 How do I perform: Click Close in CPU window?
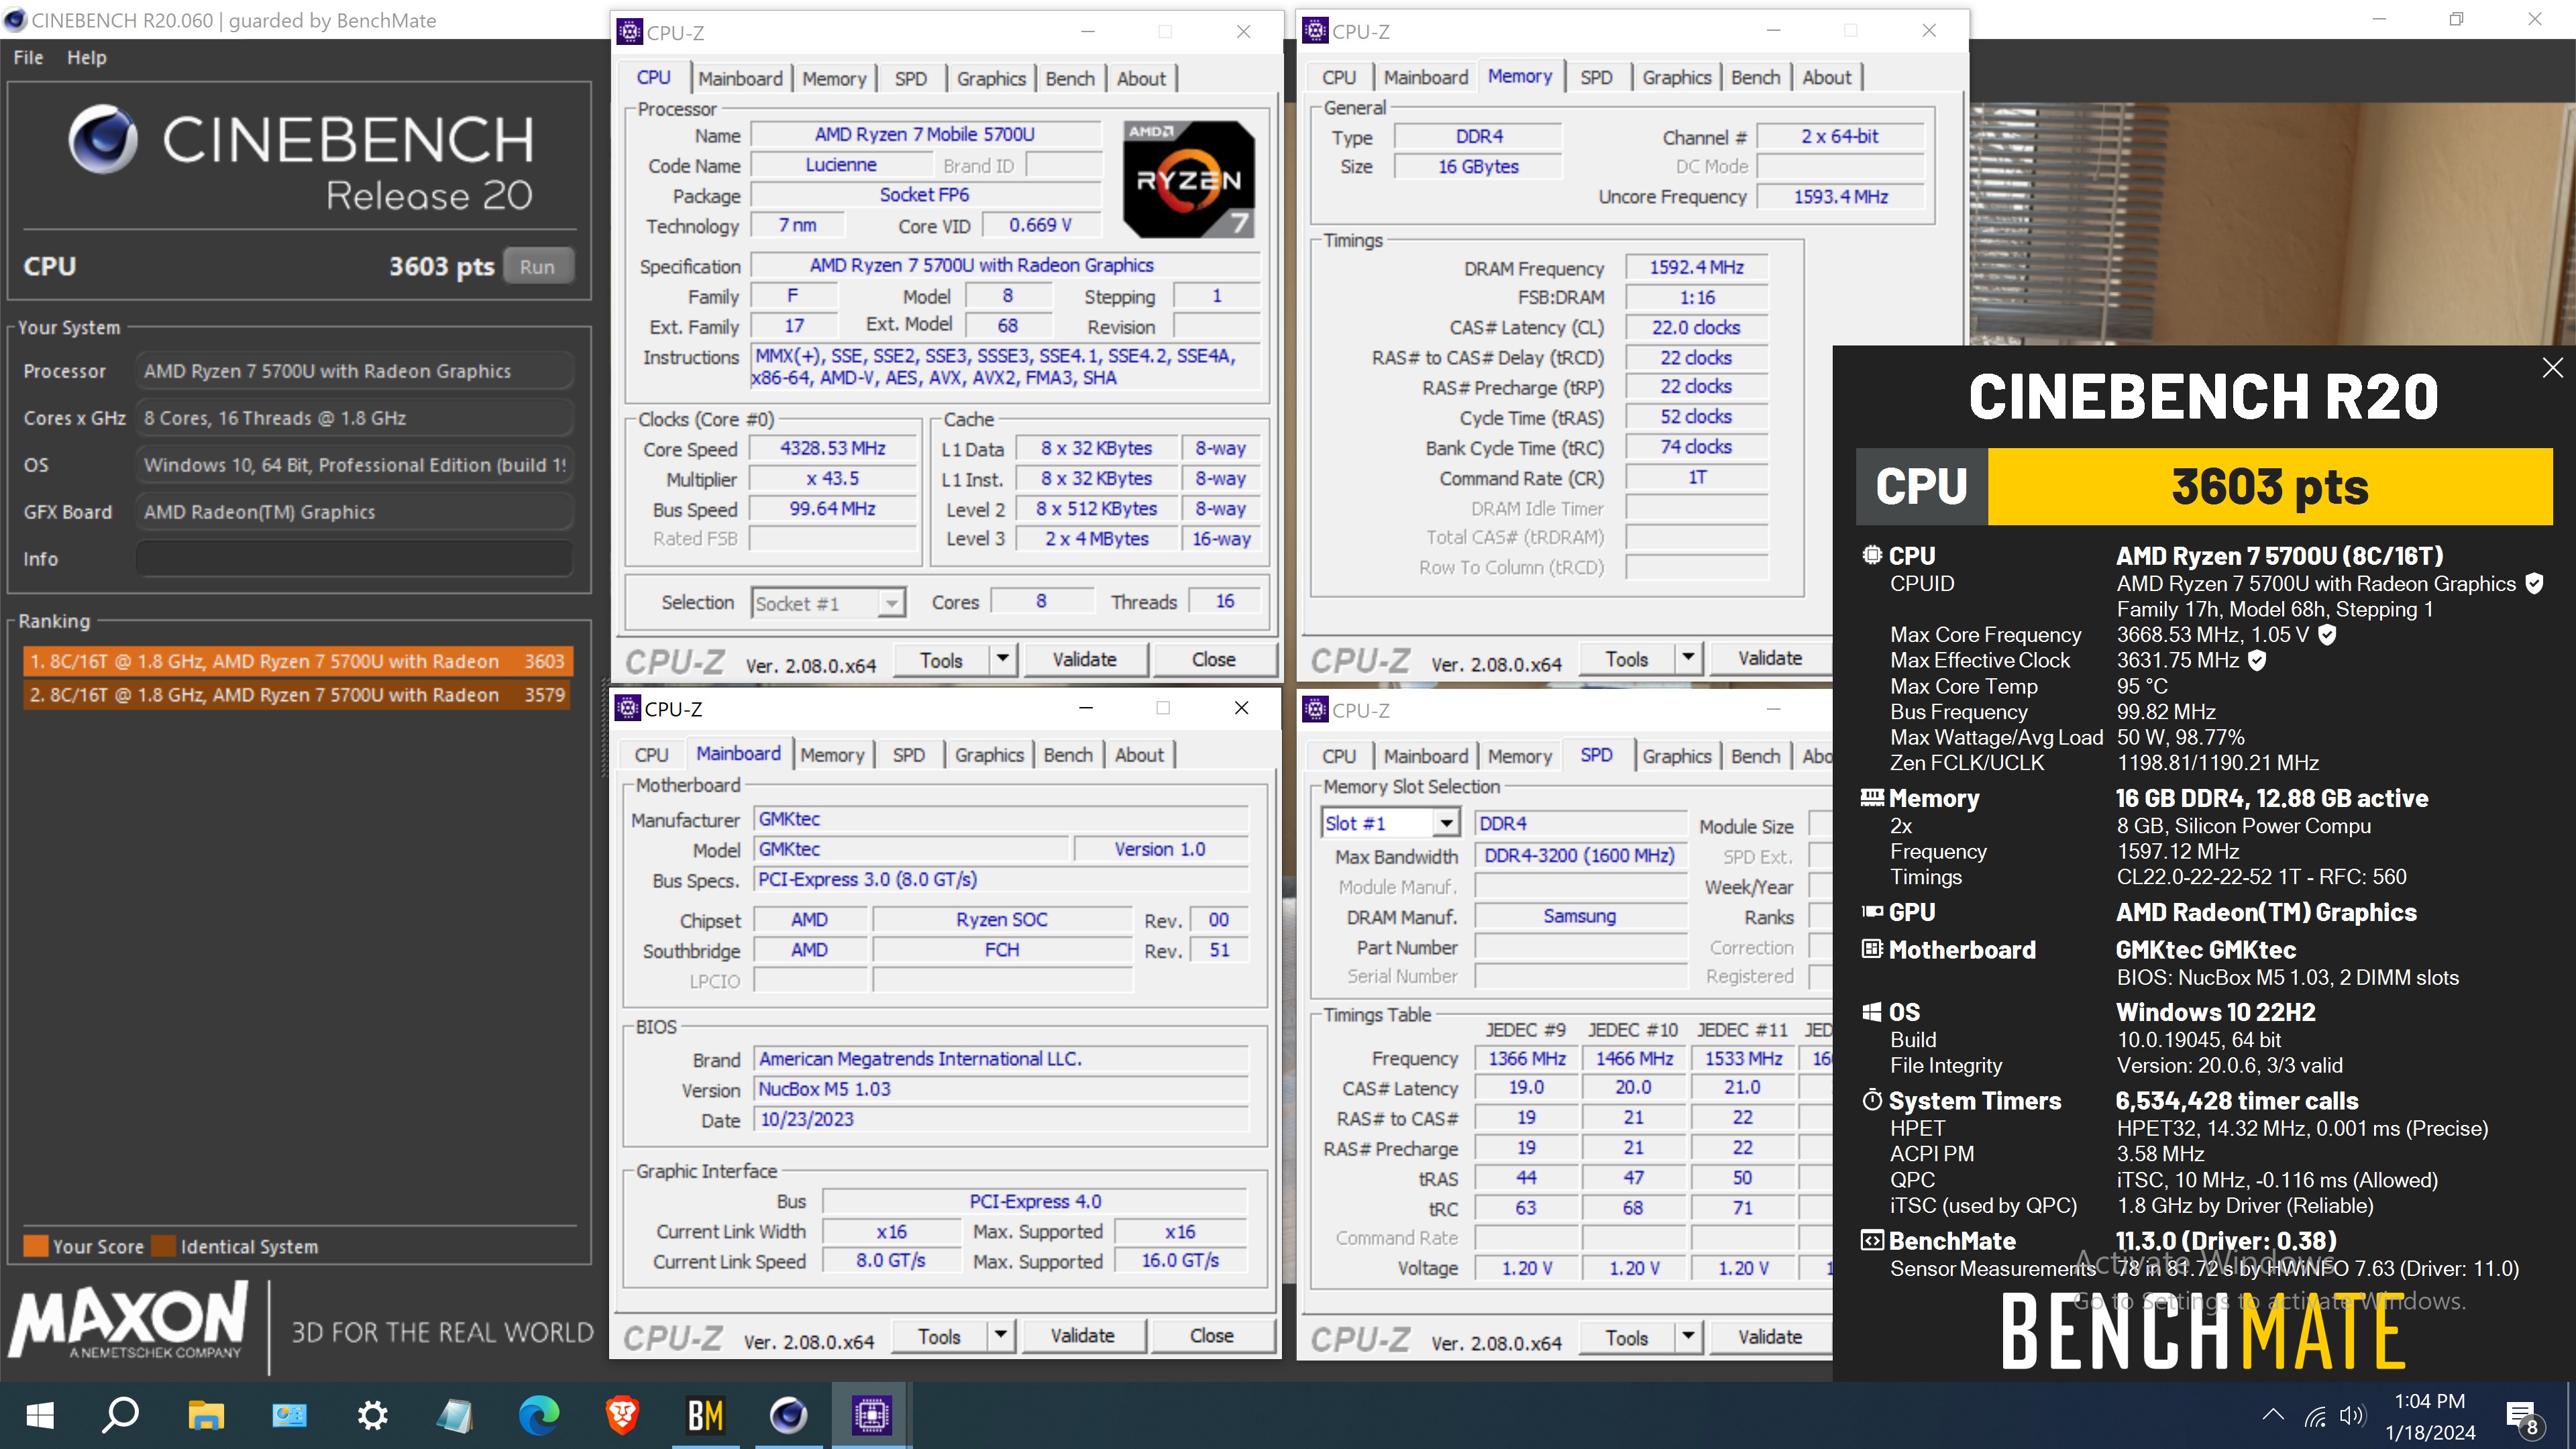(1213, 659)
